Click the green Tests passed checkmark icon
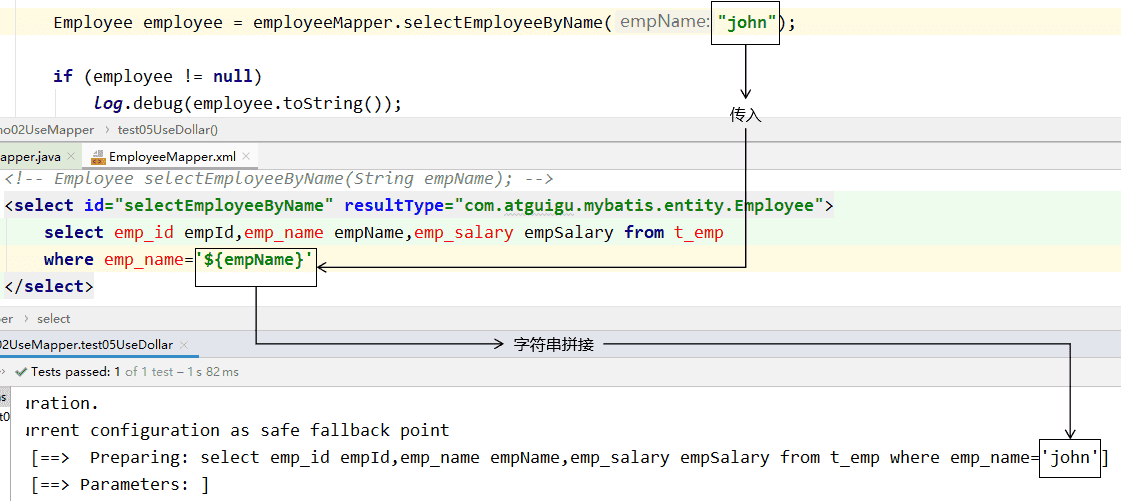The width and height of the screenshot is (1121, 501). (x=21, y=372)
